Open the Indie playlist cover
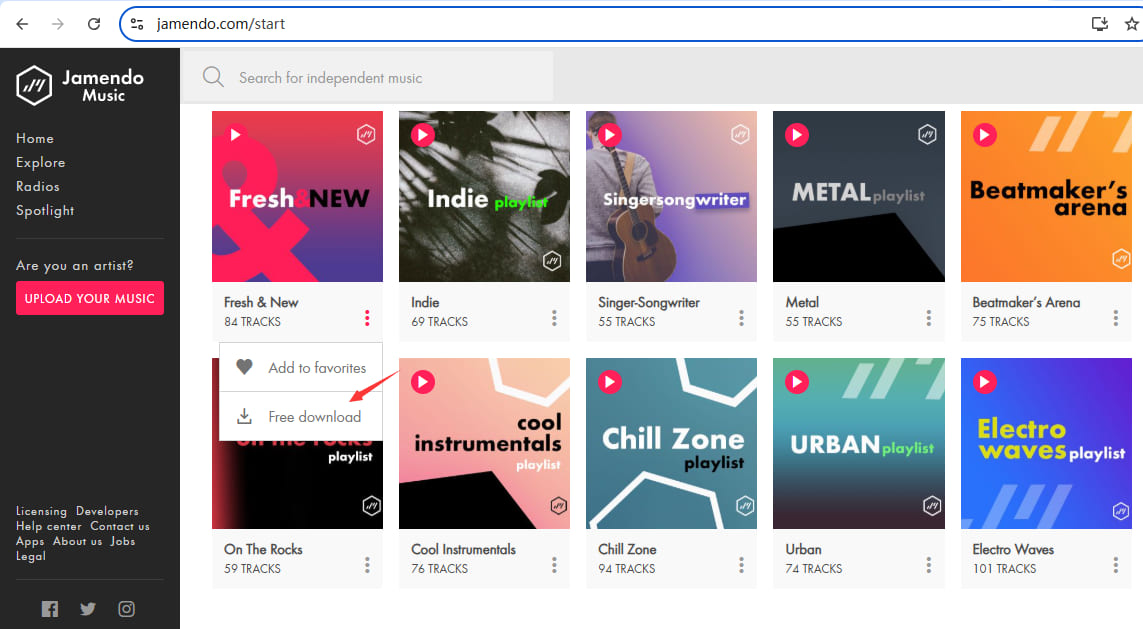This screenshot has width=1143, height=629. 485,197
